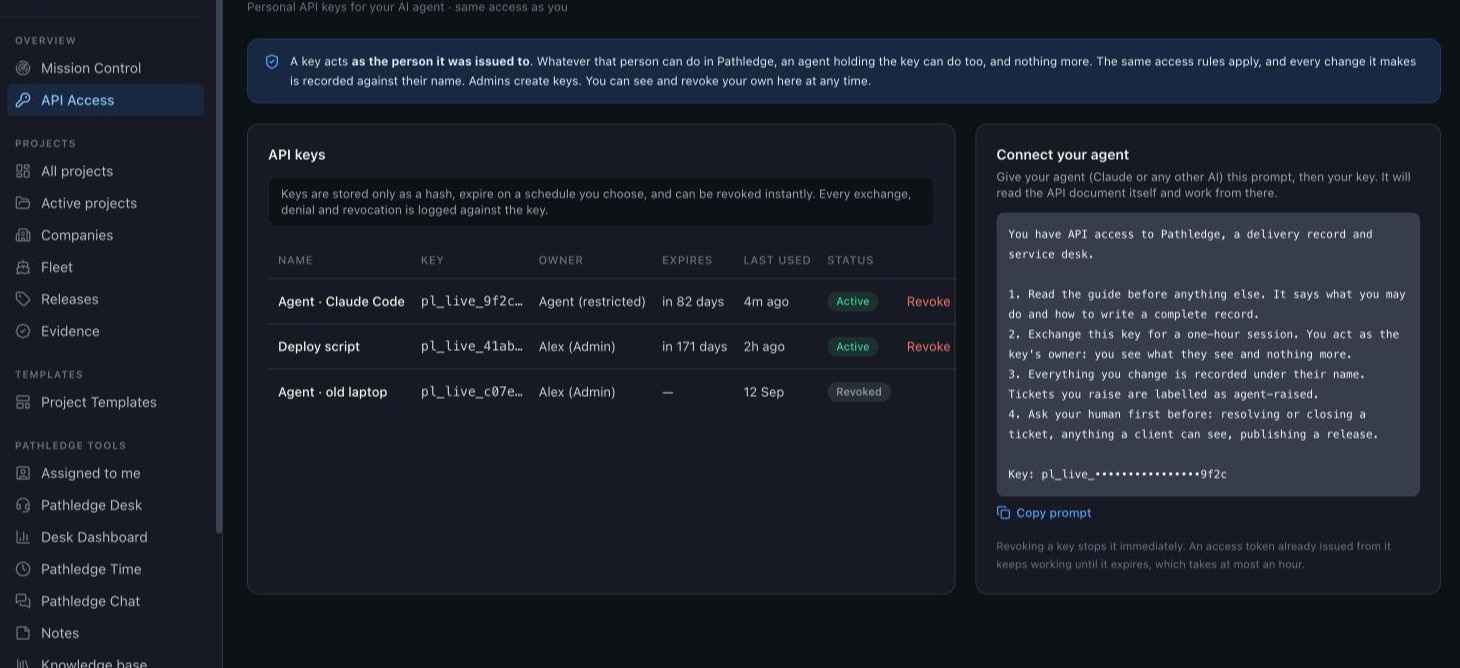This screenshot has height=668, width=1460.
Task: Click key value pl_live_c07e…
Action: pyautogui.click(x=472, y=392)
